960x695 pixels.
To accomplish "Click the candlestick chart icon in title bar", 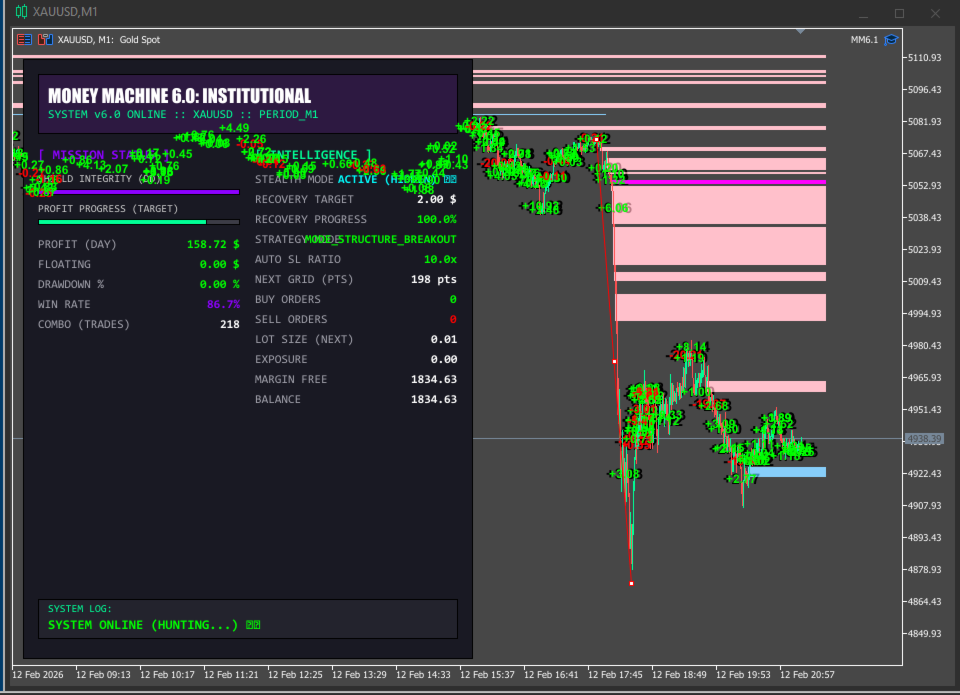I will [21, 12].
